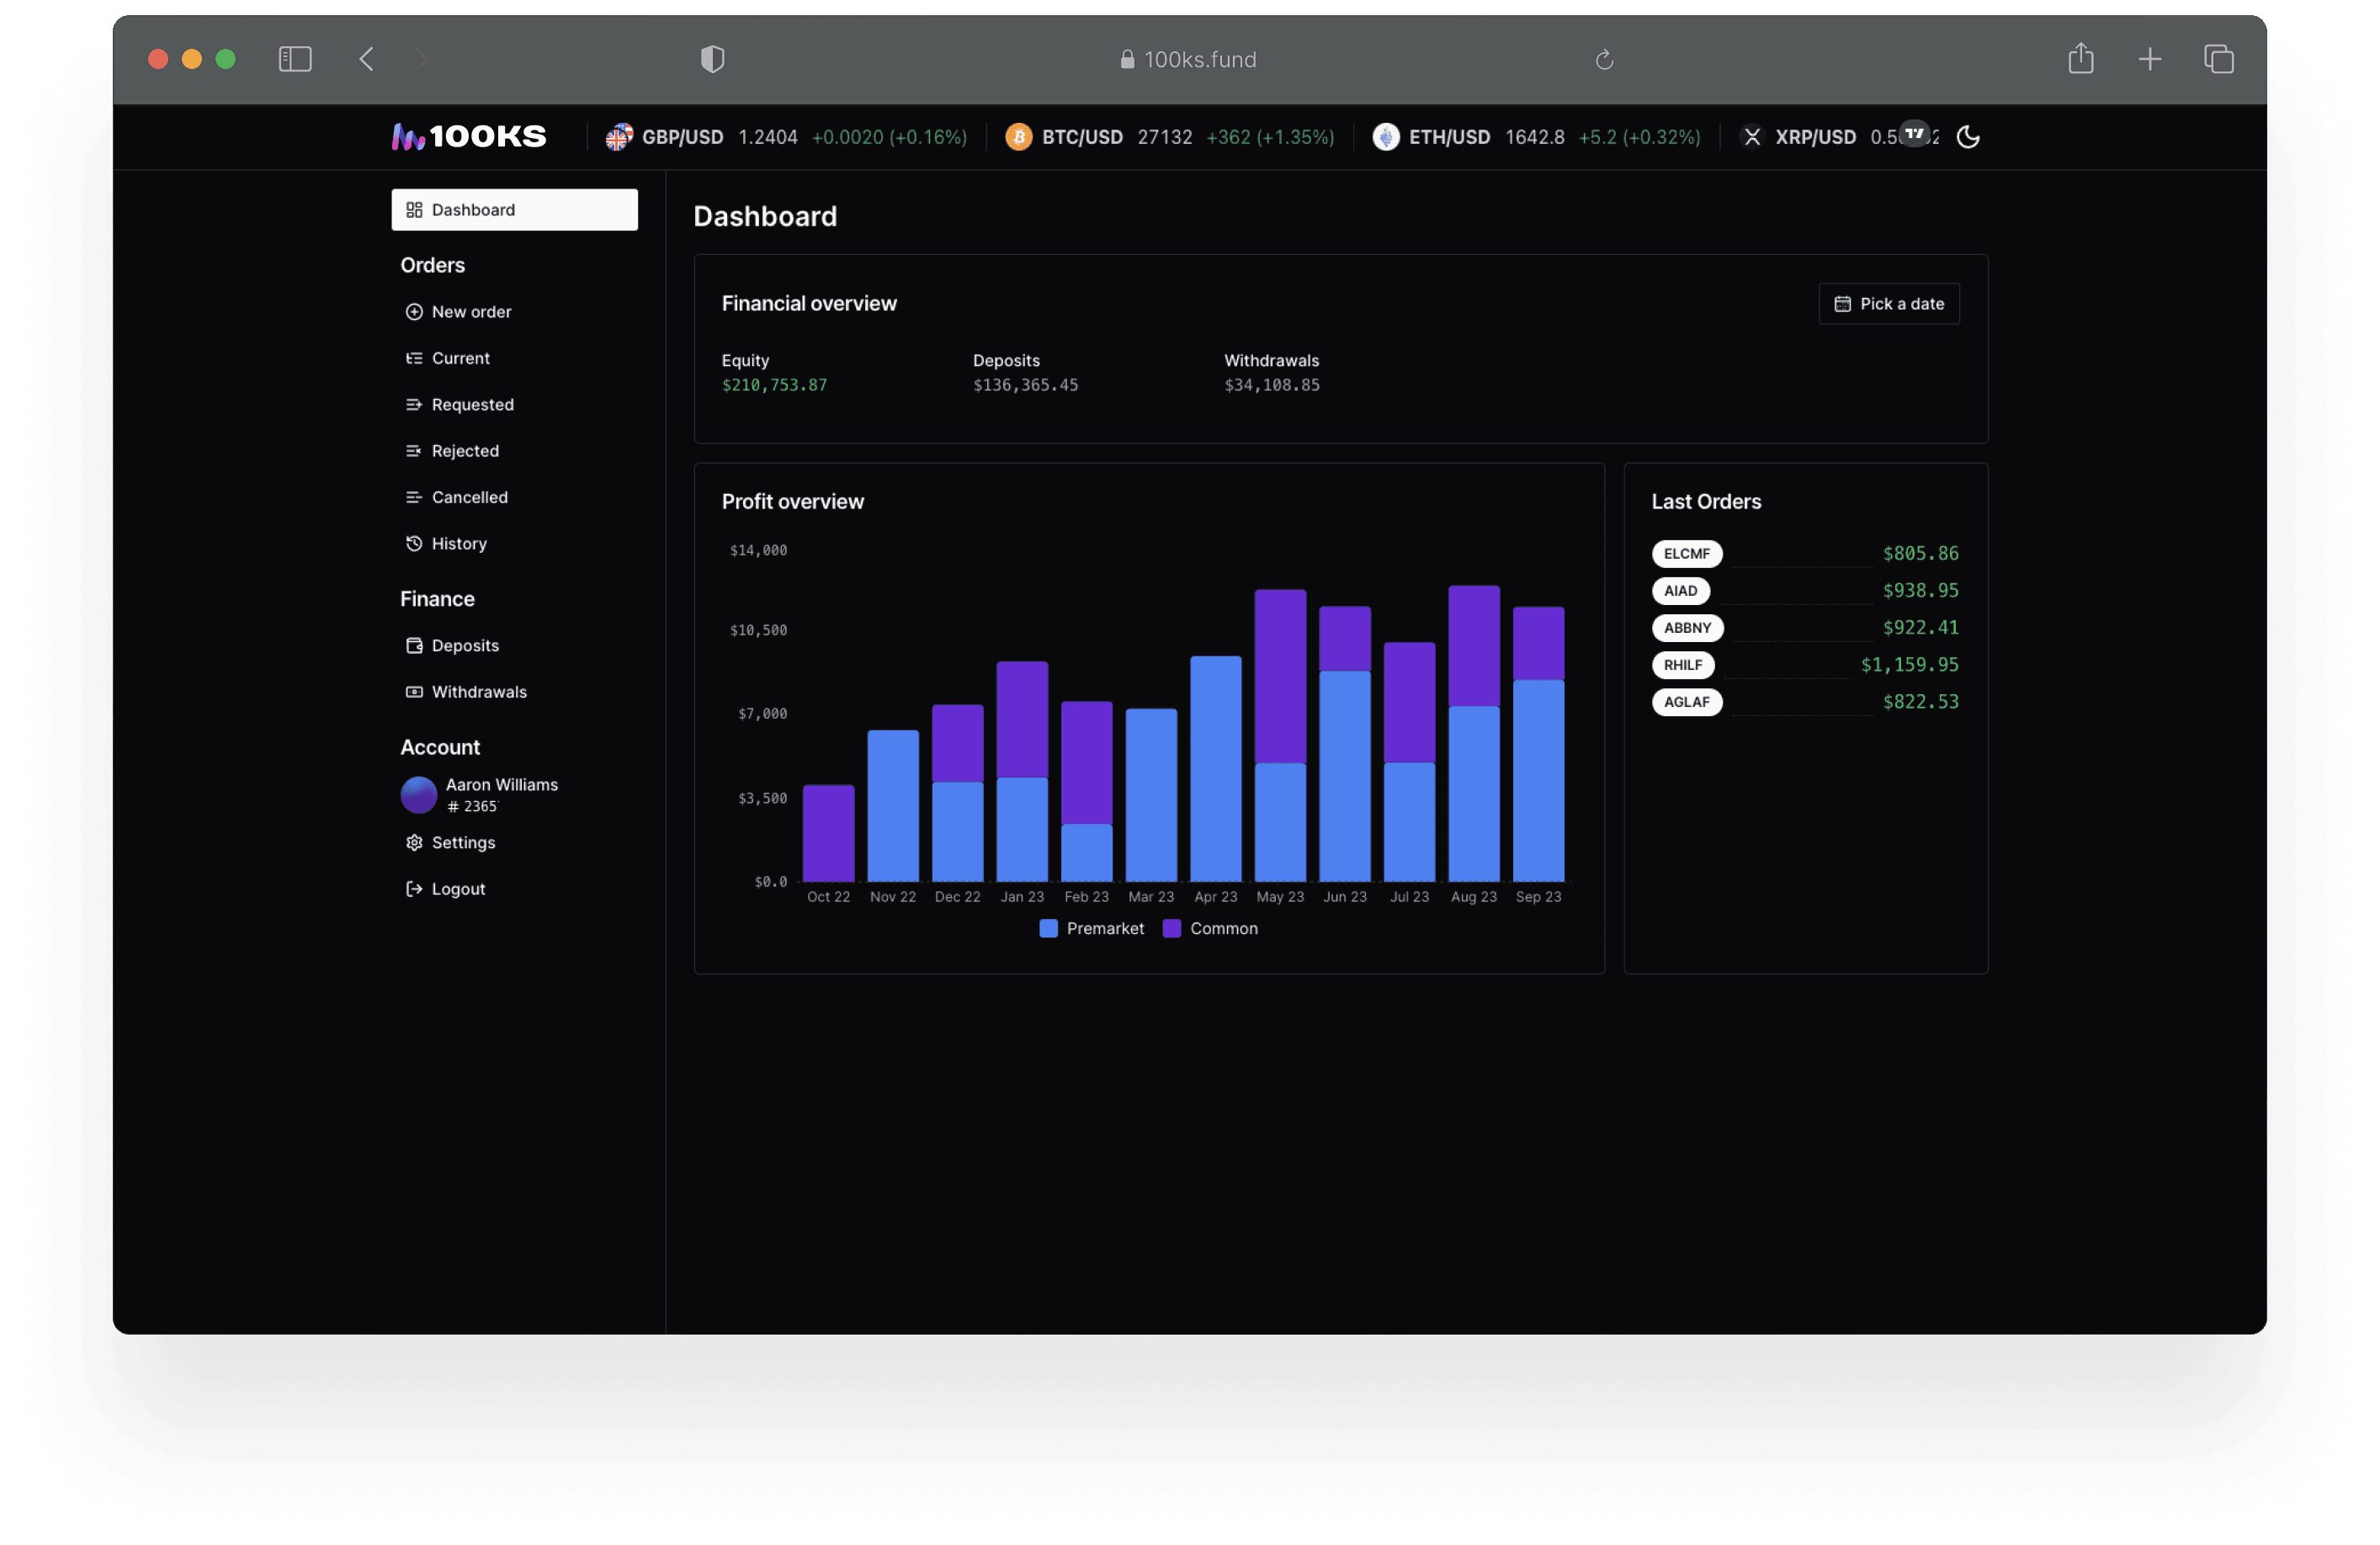The width and height of the screenshot is (2380, 1545).
Task: Click the Logout icon in Account
Action: pyautogui.click(x=413, y=888)
